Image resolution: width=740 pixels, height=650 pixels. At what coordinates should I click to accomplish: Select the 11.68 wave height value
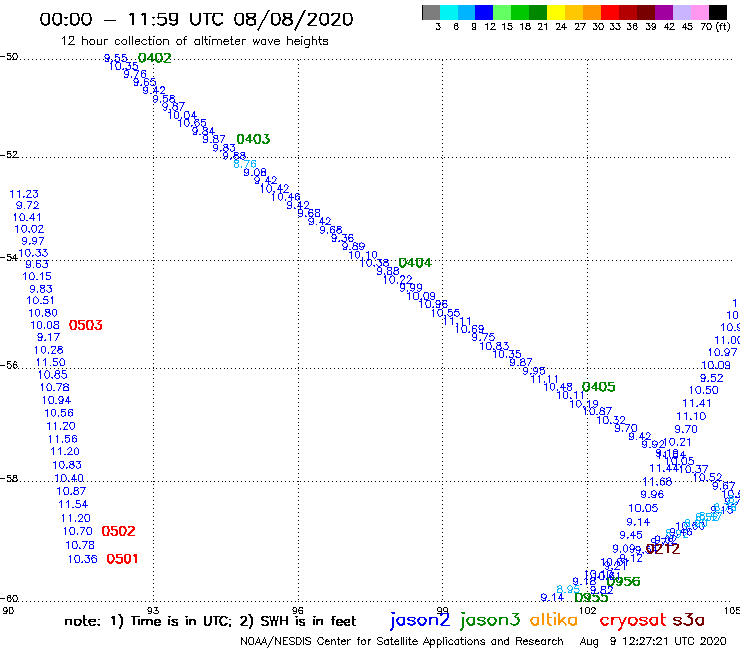coord(657,481)
